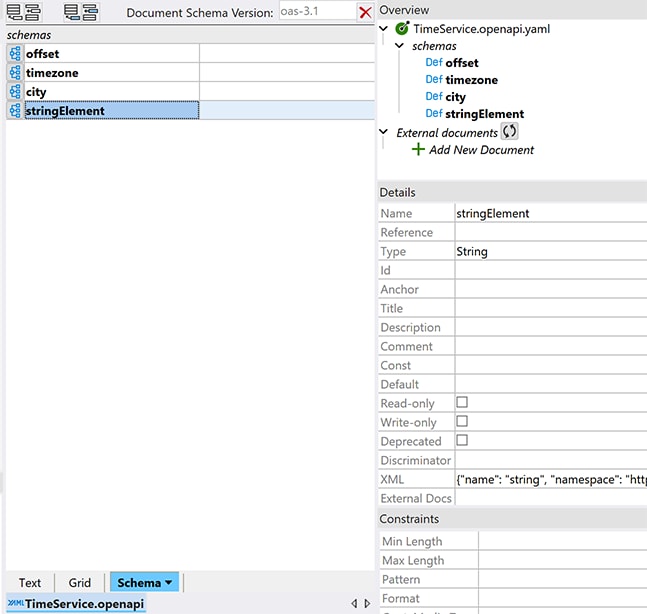Click the green check icon of TimeService.openapi.yaml
This screenshot has height=614, width=647.
pyautogui.click(x=402, y=28)
